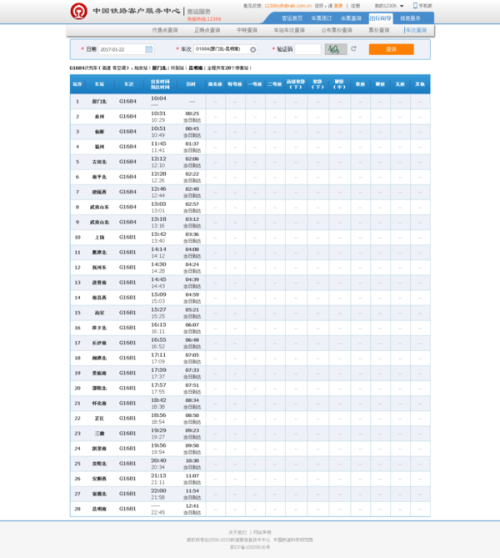The image size is (500, 558).
Task: Click the 验证码 captcha text box
Action: pyautogui.click(x=308, y=49)
